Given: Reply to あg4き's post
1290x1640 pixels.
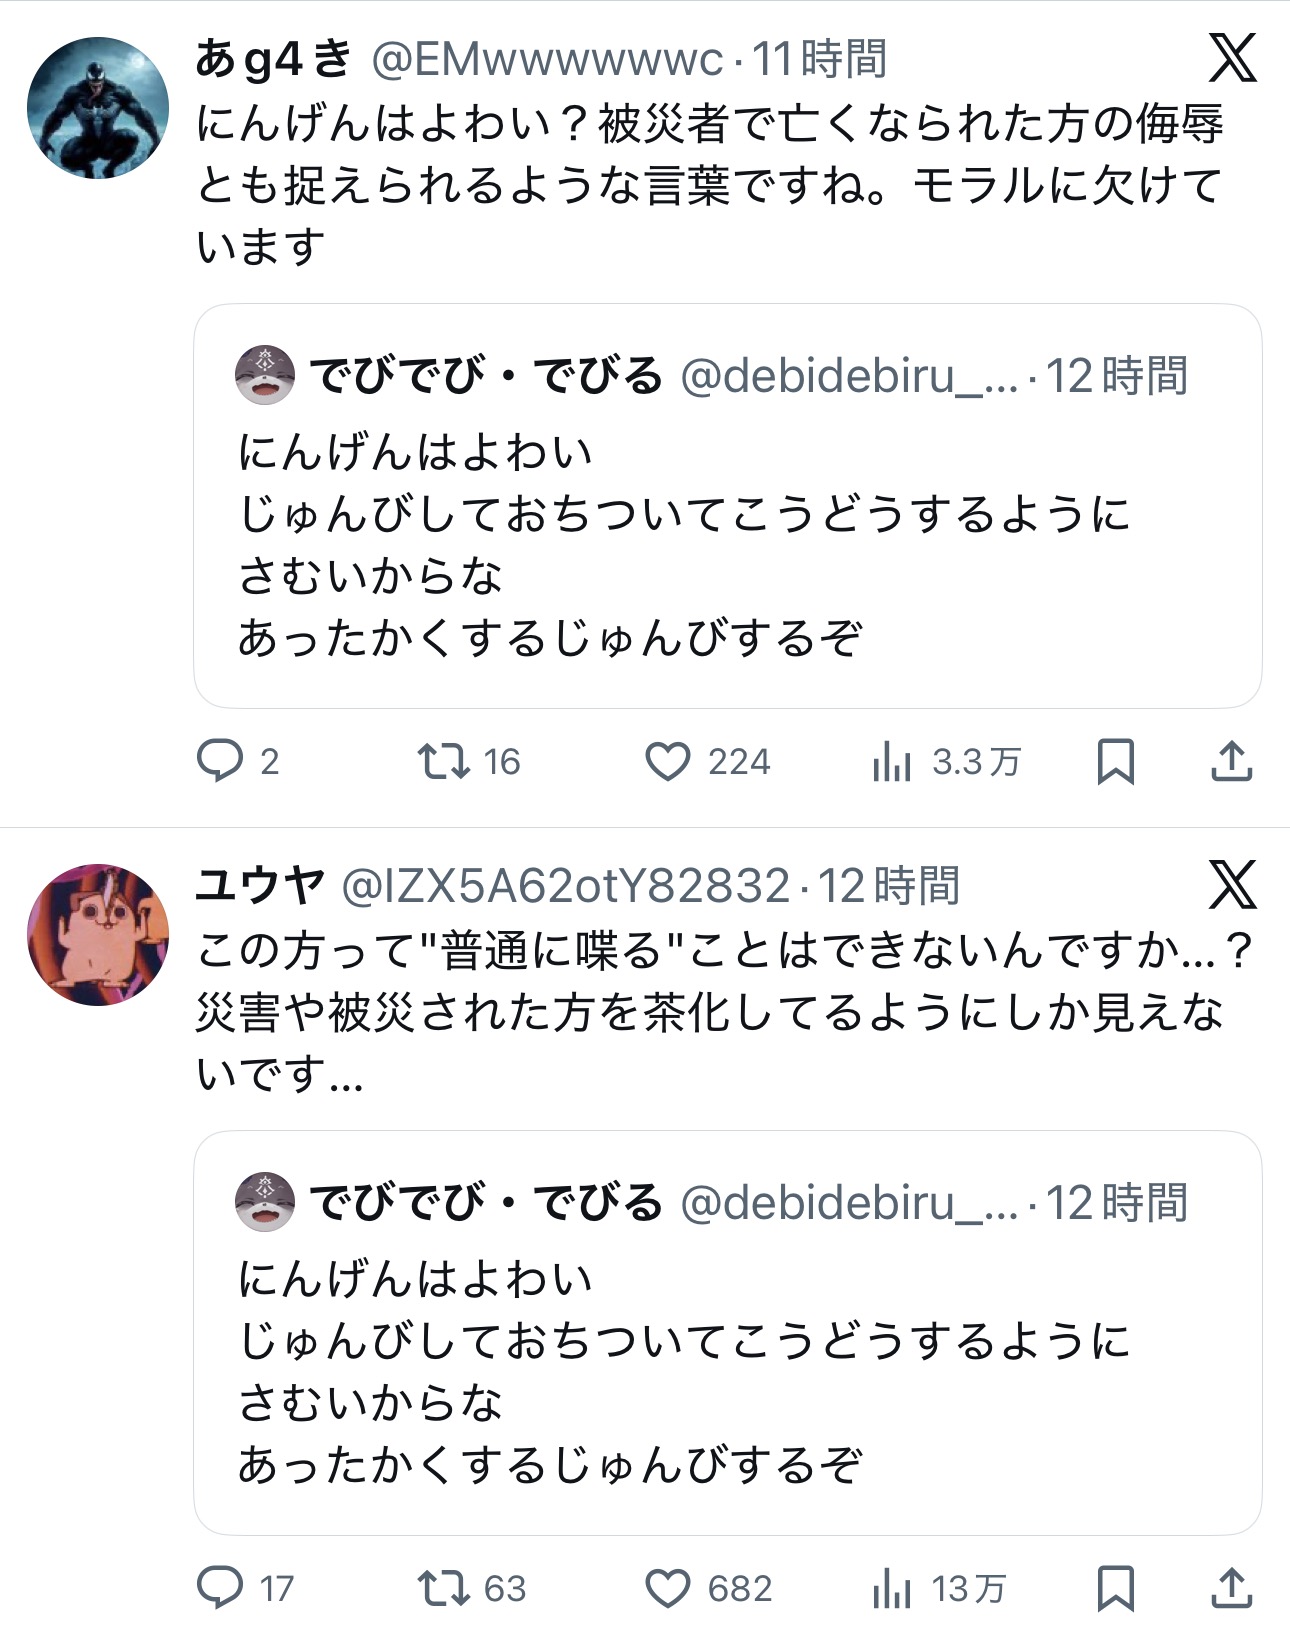Looking at the screenshot, I should tap(220, 761).
